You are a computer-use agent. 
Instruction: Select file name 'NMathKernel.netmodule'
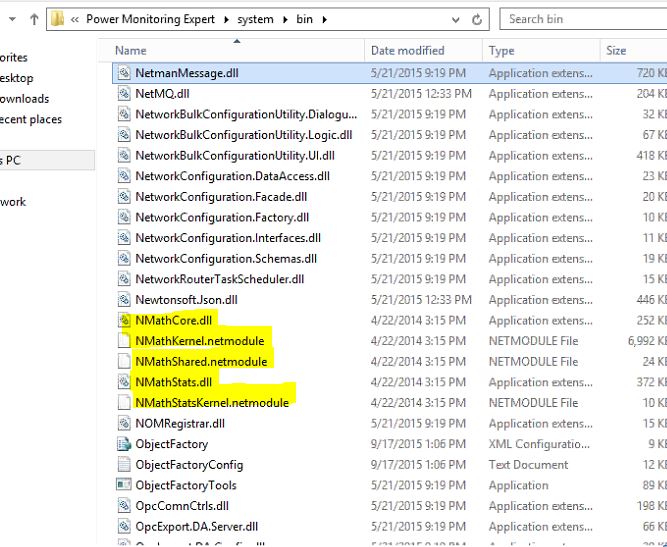point(200,341)
